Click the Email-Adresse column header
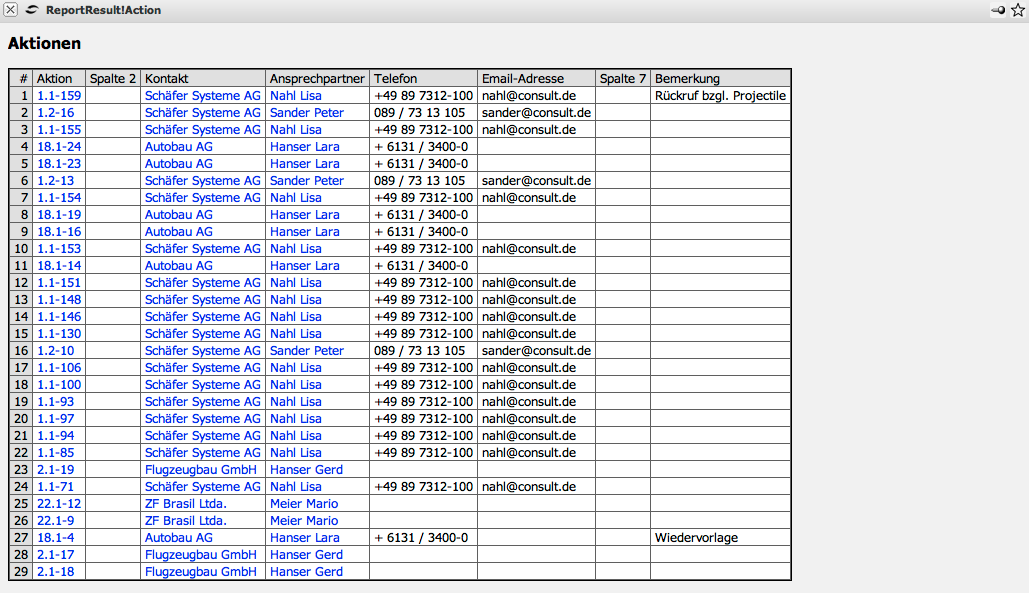 tap(523, 79)
